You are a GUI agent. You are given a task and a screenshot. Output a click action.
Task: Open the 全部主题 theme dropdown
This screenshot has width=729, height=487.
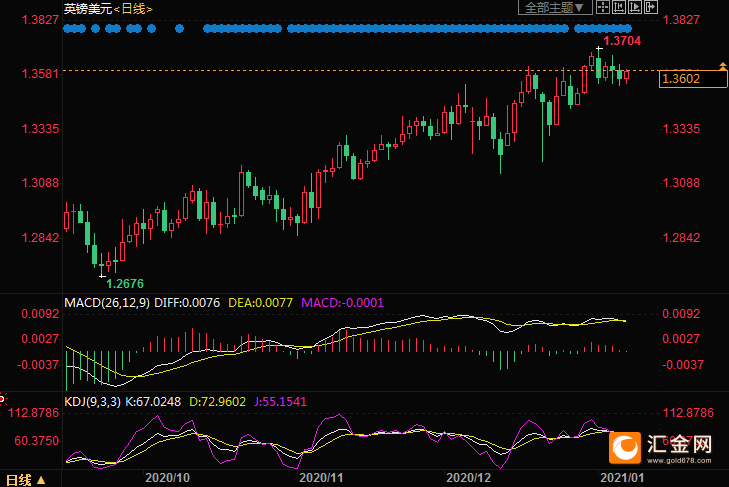[x=555, y=7]
